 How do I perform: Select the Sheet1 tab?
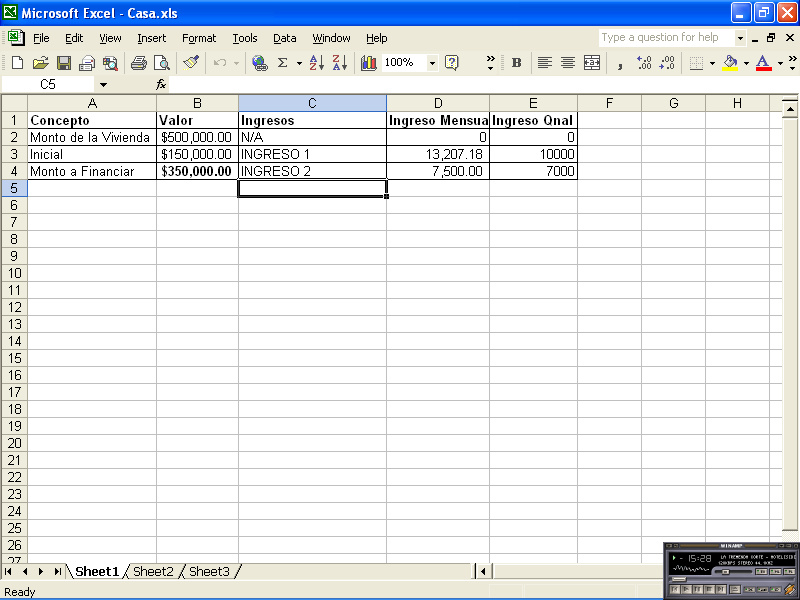pos(97,571)
